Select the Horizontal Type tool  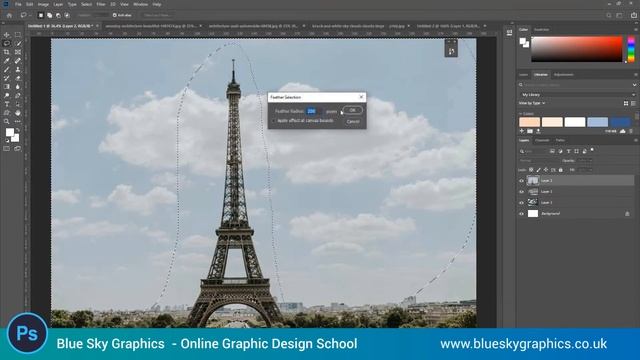click(7, 104)
